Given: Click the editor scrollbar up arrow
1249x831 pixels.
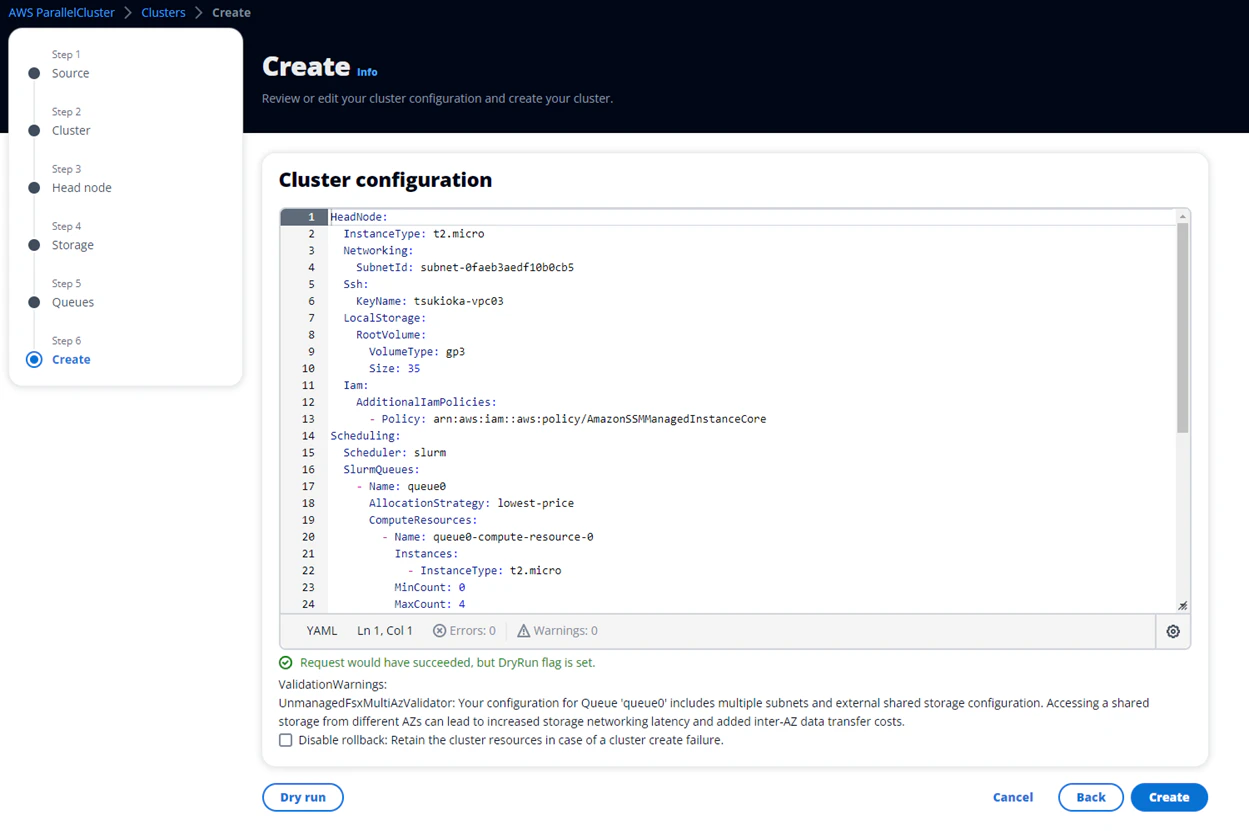Looking at the screenshot, I should click(1182, 216).
